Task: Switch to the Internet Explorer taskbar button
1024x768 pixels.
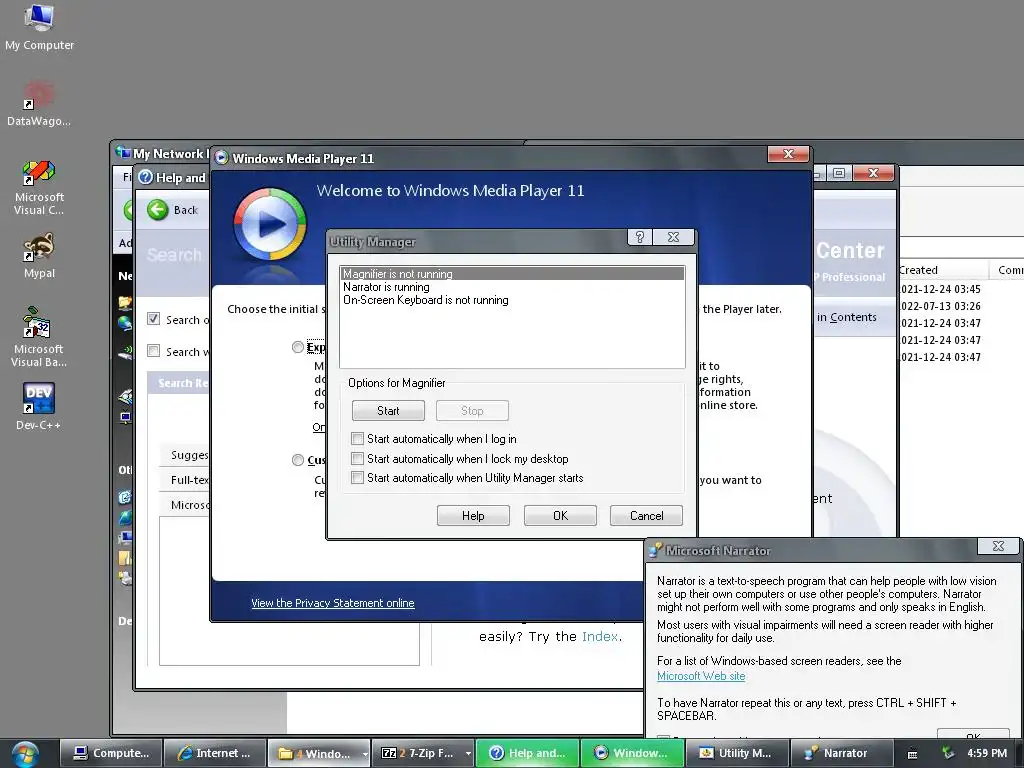Action: coord(215,753)
